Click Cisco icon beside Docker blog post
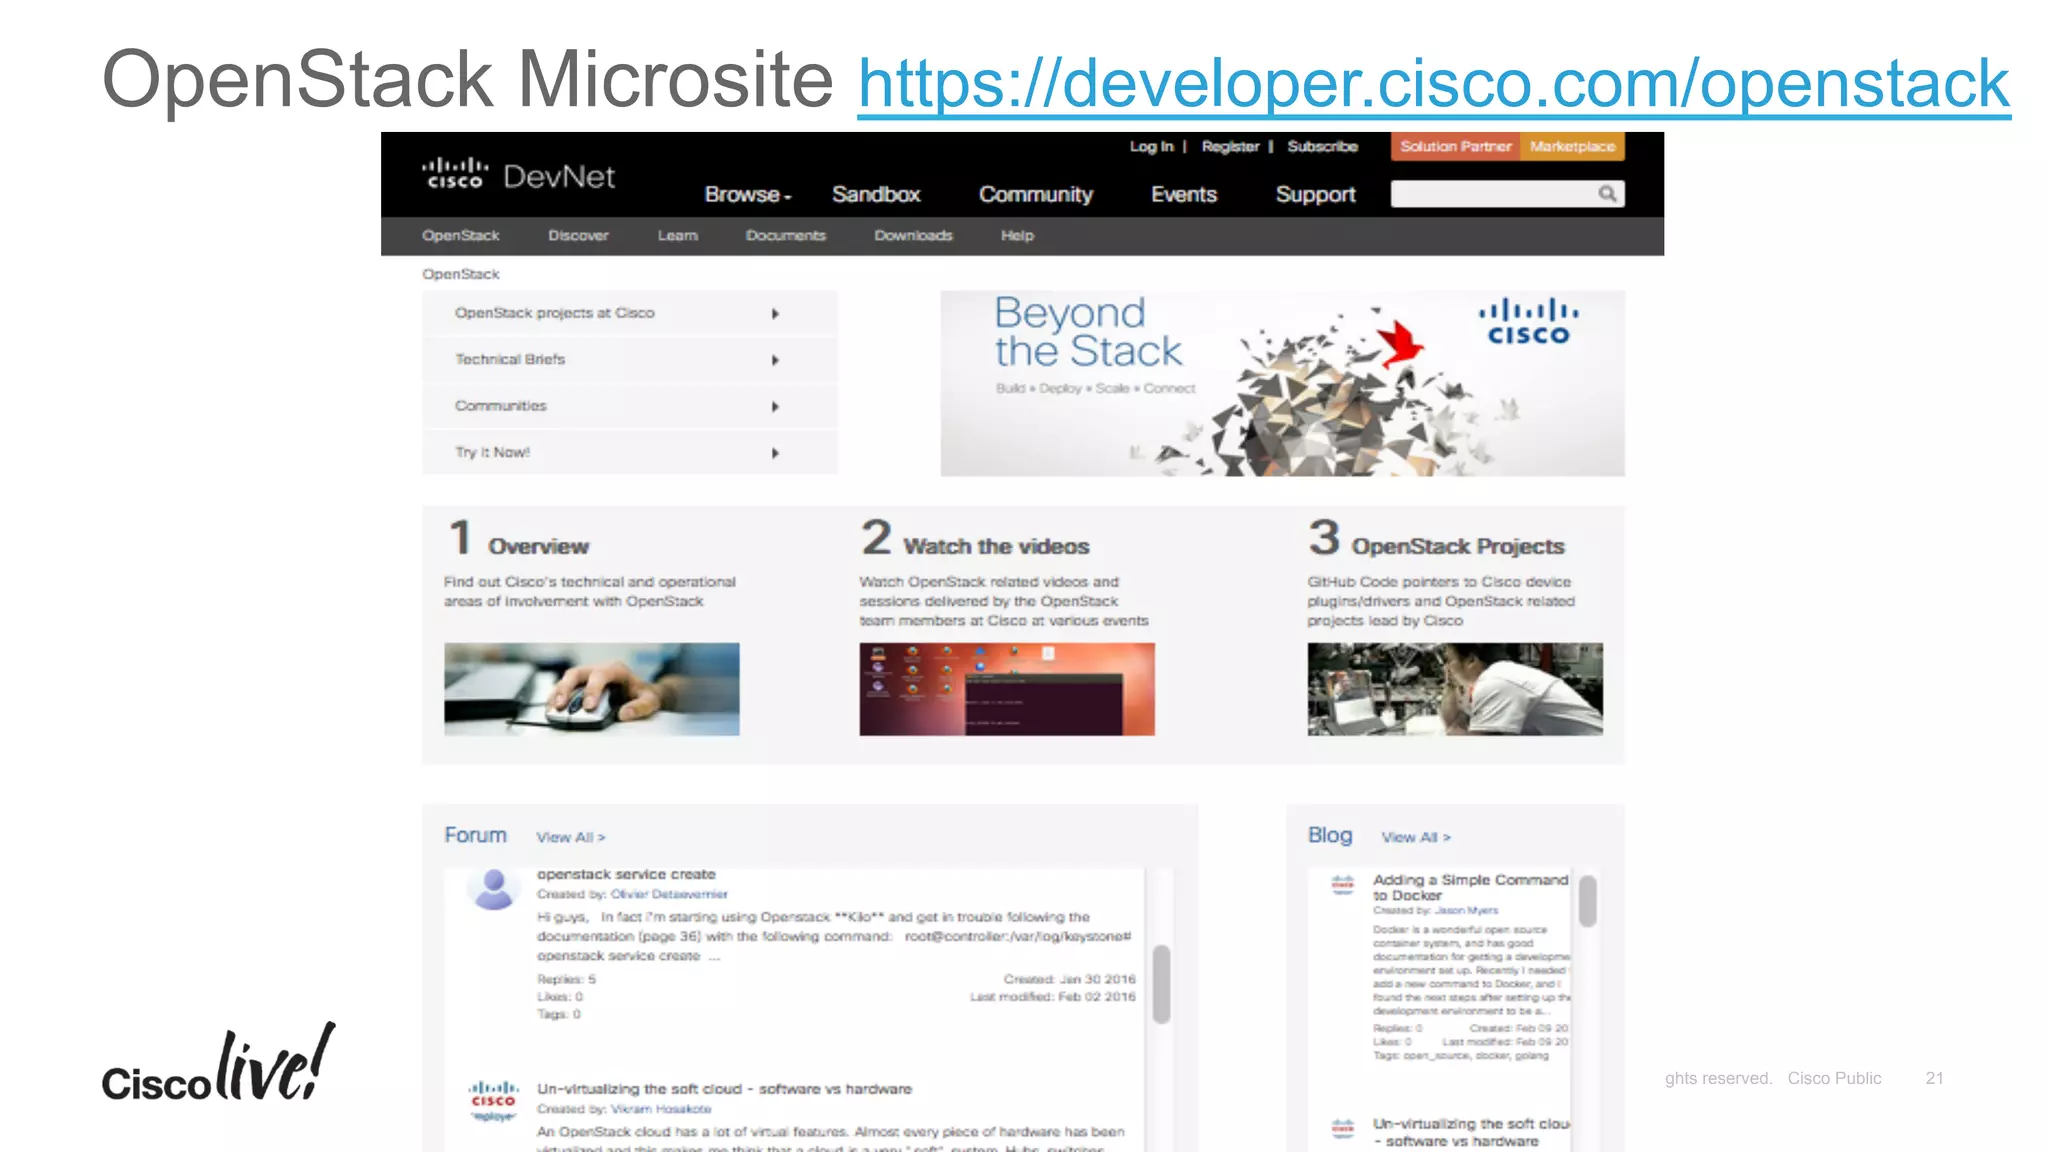Image resolution: width=2048 pixels, height=1152 pixels. coord(1342,884)
